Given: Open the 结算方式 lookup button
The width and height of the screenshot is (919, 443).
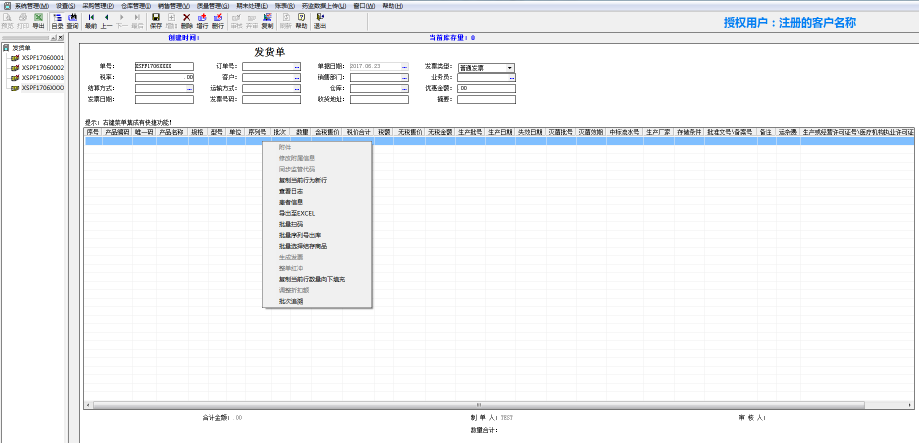Looking at the screenshot, I should click(x=190, y=88).
